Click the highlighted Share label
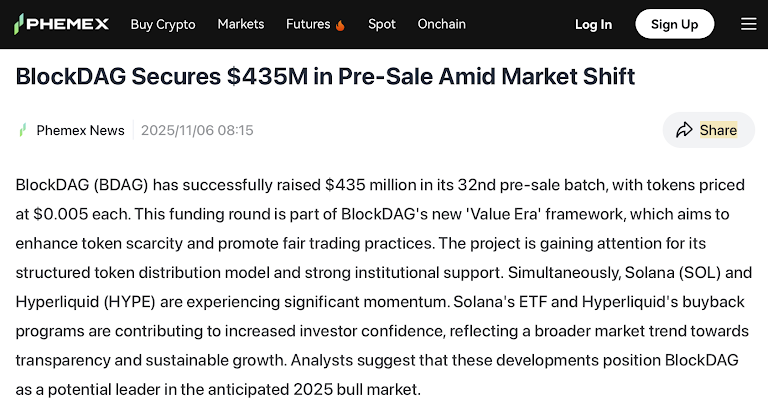The width and height of the screenshot is (768, 415). (718, 130)
